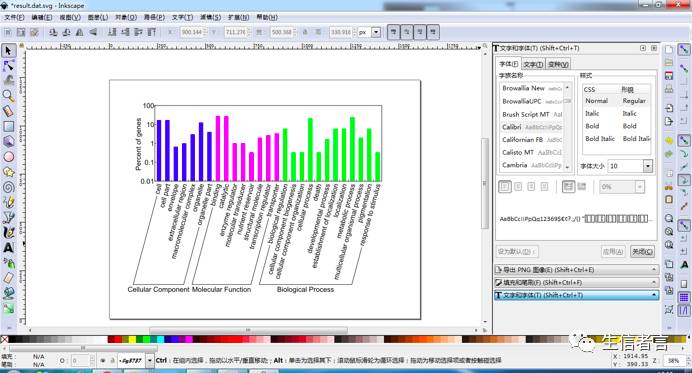
Task: Toggle horizontal text orientation button
Action: [x=568, y=187]
